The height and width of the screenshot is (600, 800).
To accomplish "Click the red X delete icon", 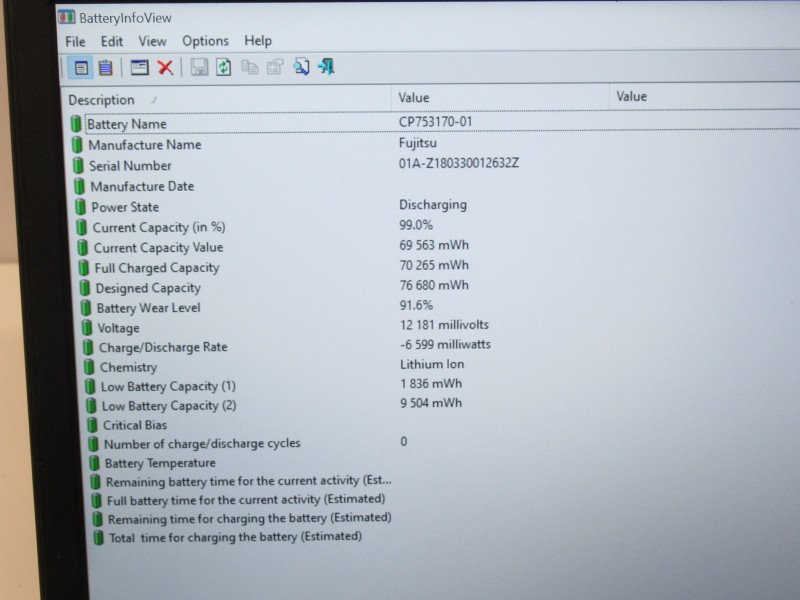I will click(165, 67).
